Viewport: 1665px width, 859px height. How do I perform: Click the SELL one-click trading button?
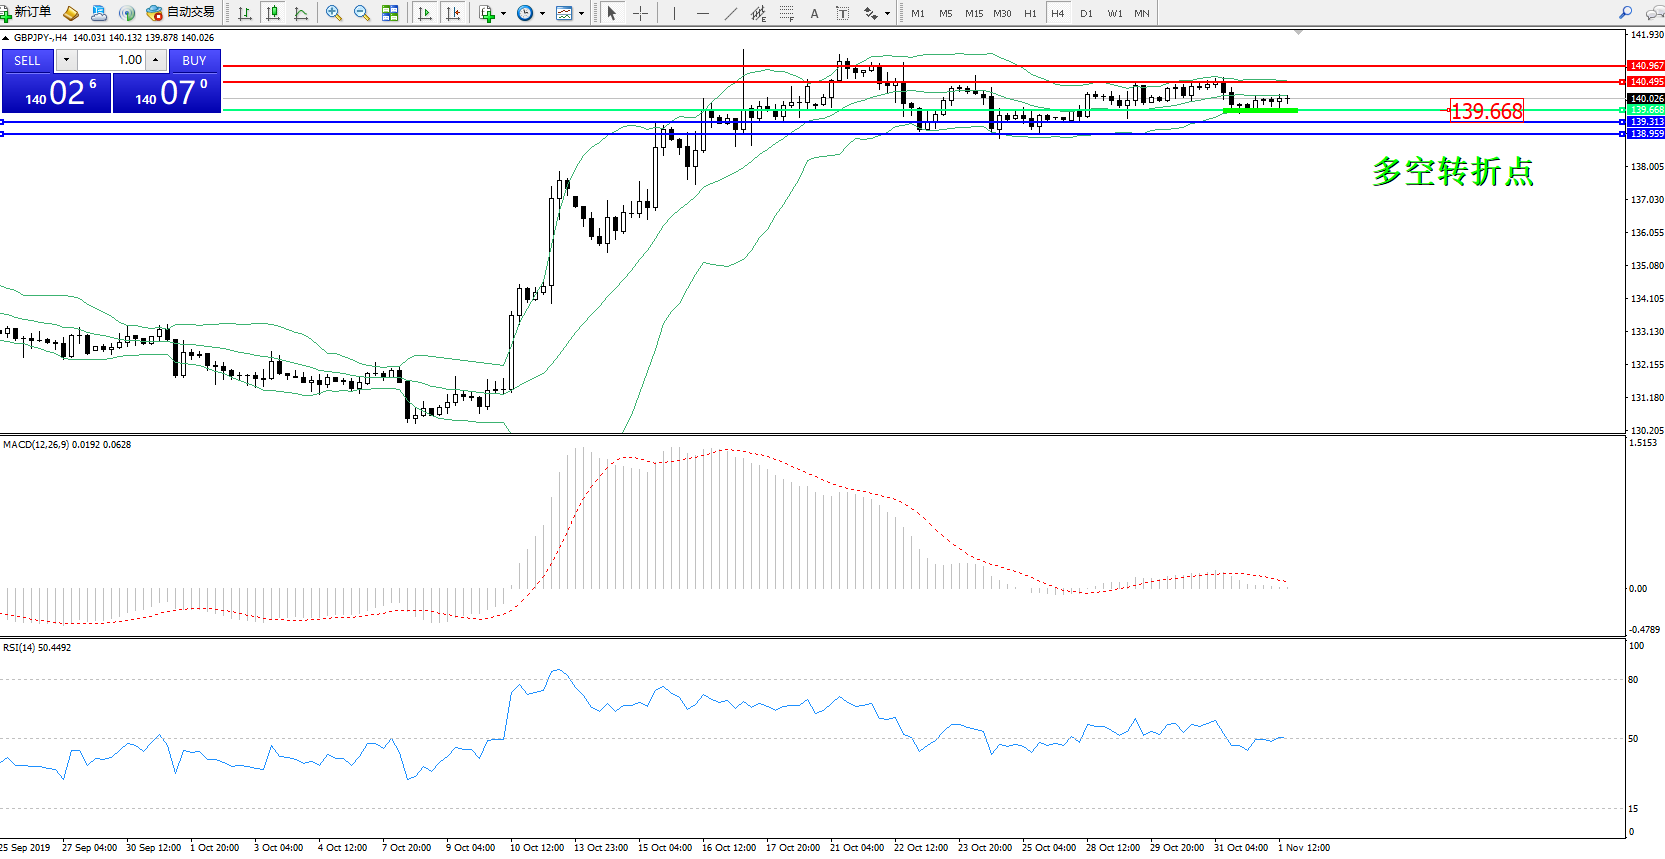[x=28, y=60]
